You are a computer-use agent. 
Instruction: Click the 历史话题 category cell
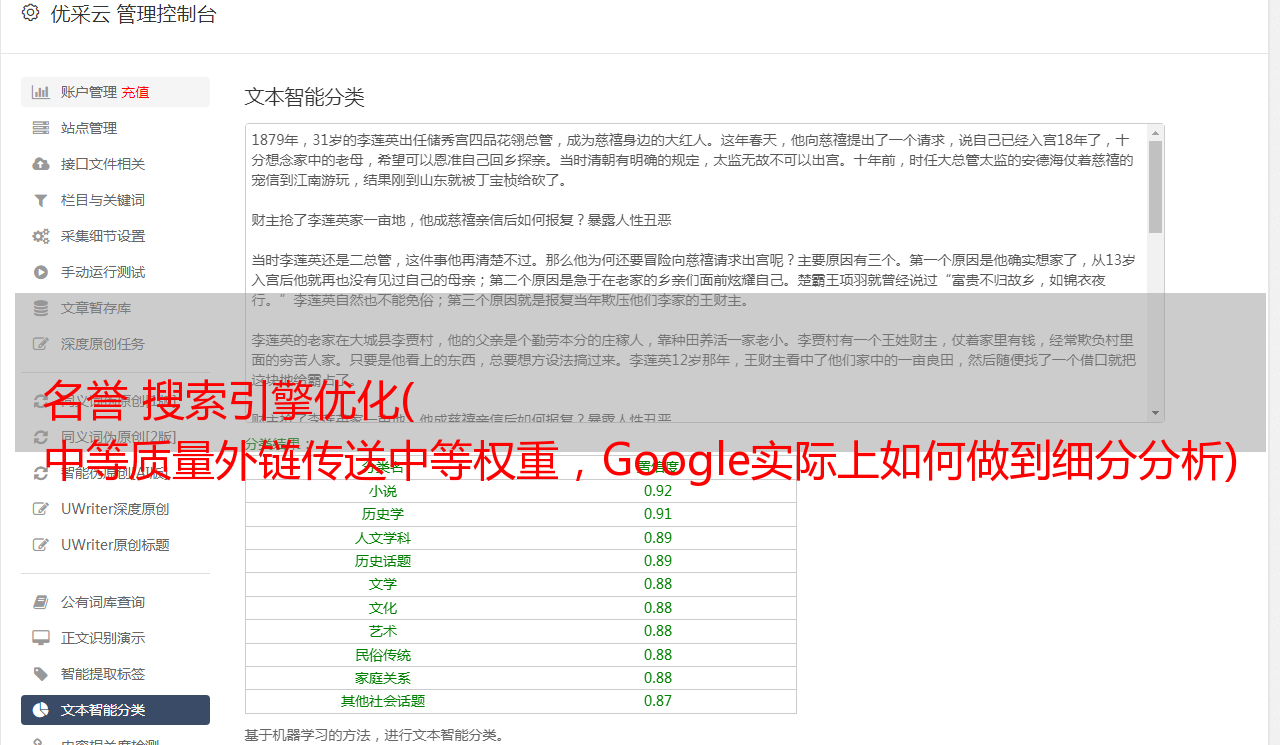coord(383,561)
